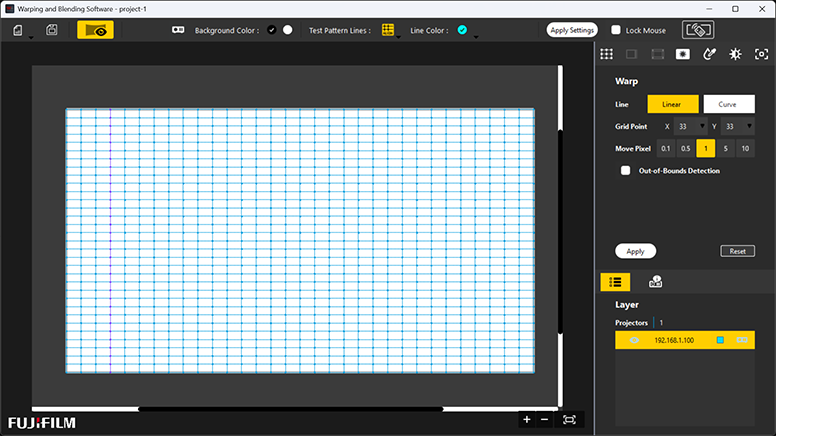Enable the Lock Mouse checkbox

pos(616,30)
